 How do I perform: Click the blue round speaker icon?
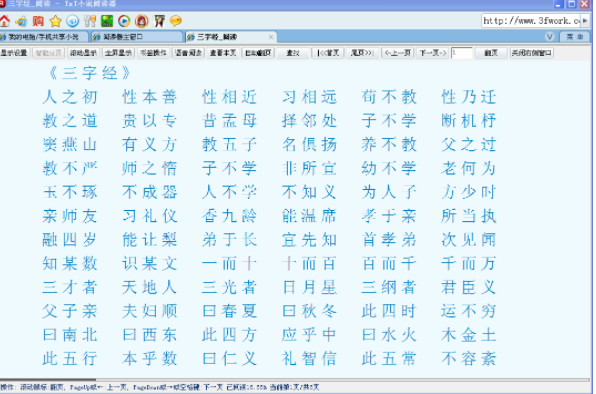73,21
